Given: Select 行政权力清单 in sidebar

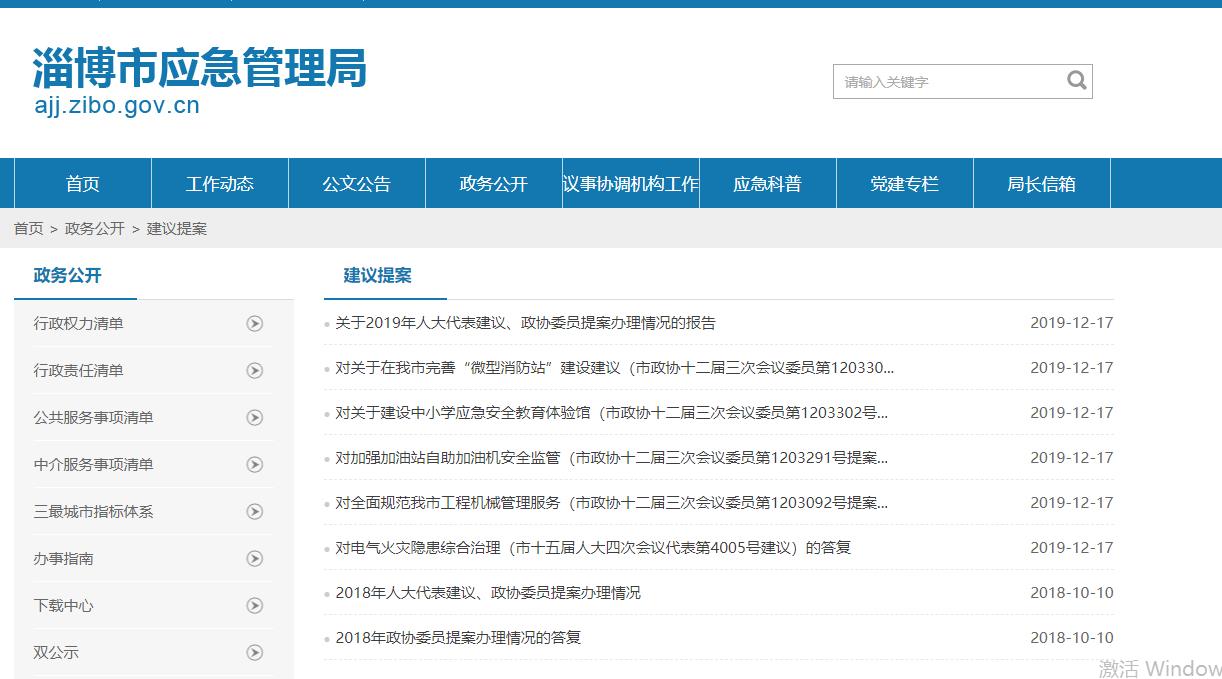Looking at the screenshot, I should (79, 323).
